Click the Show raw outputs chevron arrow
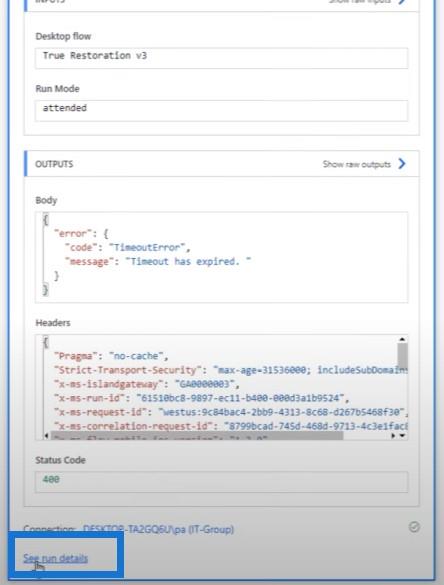The height and width of the screenshot is (585, 444). pos(401,164)
